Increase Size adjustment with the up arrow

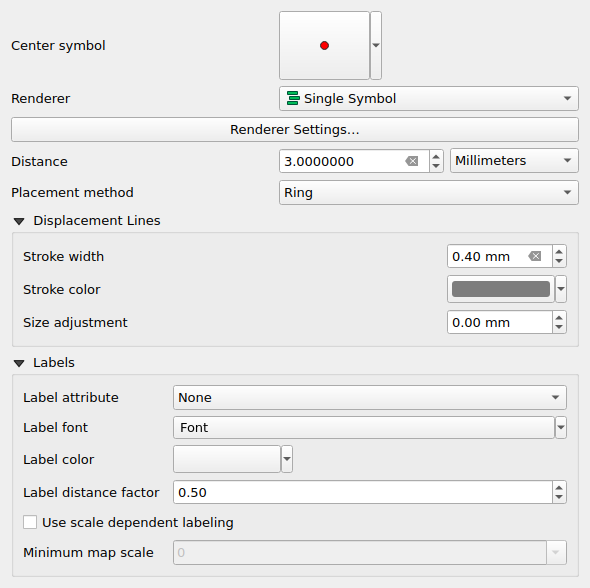click(x=559, y=318)
